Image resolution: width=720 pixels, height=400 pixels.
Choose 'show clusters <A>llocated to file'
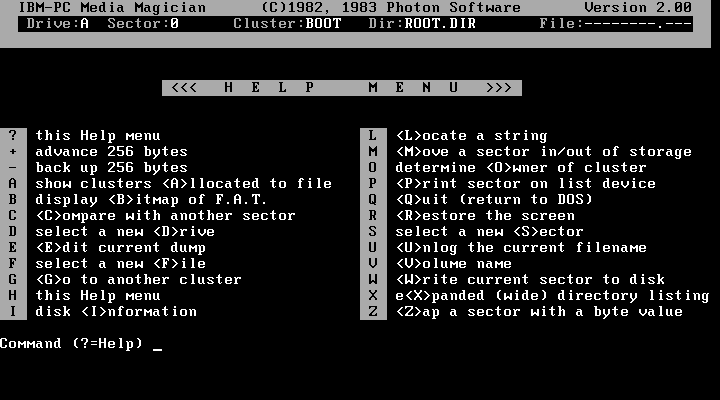(x=184, y=184)
